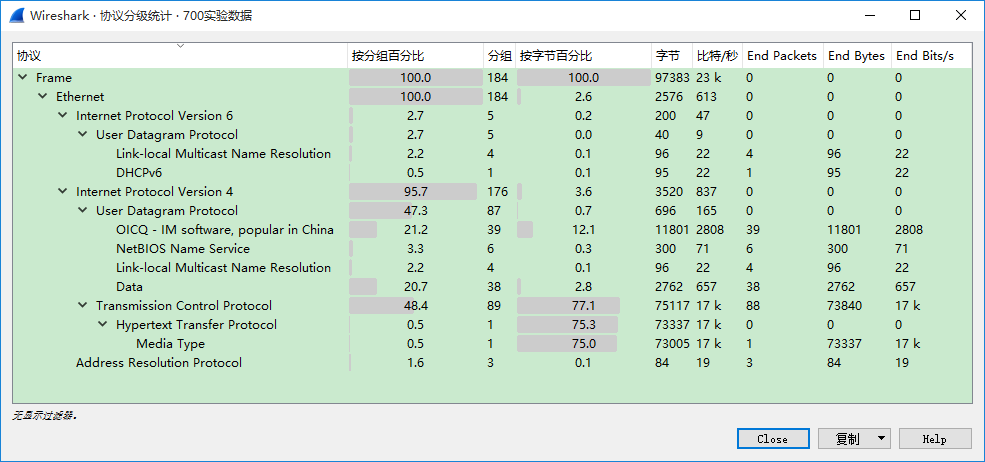Screen dimensions: 985x462
Task: Click the 2762 End Bytes value for Data
Action: [841, 287]
